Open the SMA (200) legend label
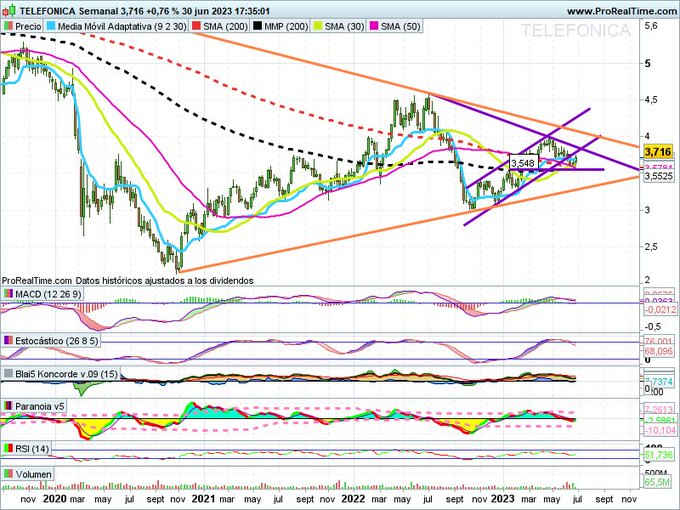This screenshot has width=680, height=510. point(226,26)
